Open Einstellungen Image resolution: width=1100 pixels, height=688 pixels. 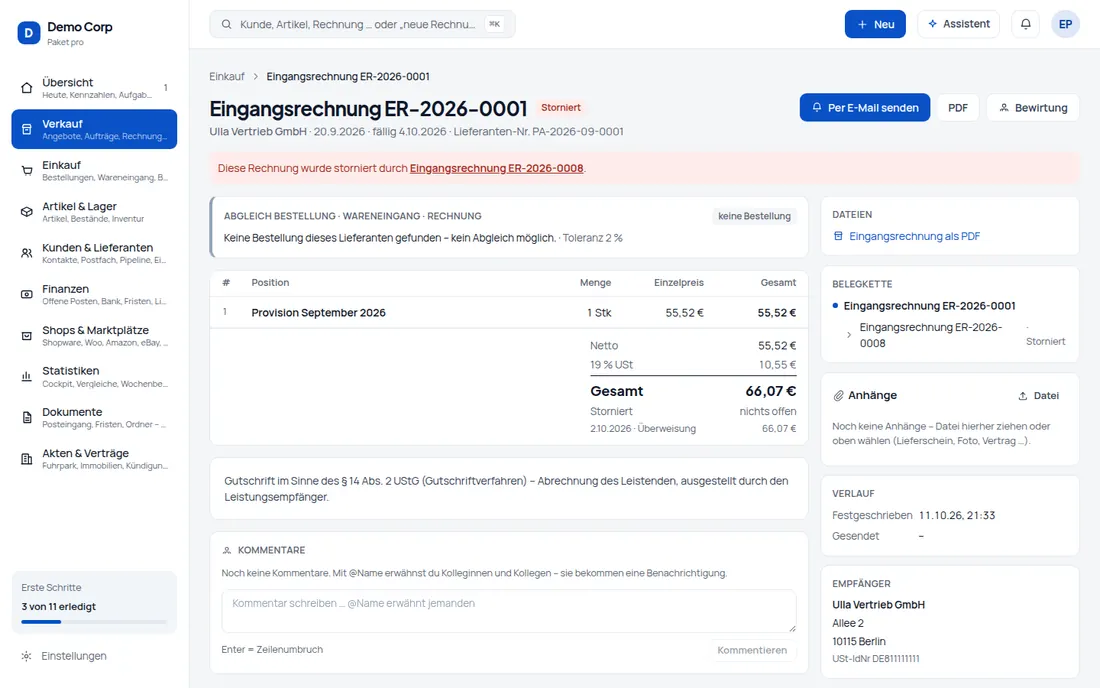[x=94, y=656]
